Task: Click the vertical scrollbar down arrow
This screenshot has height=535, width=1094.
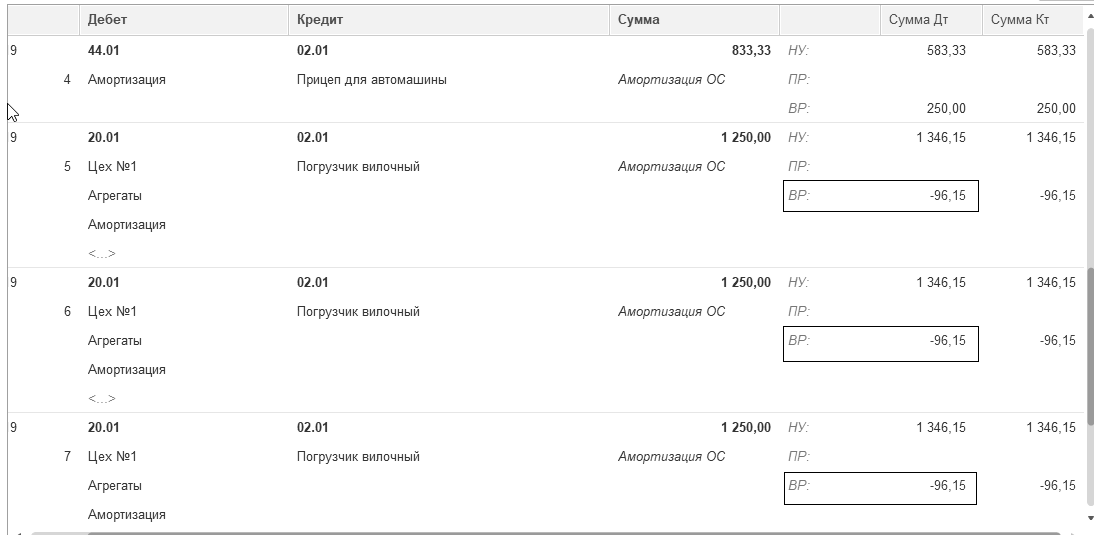Action: [x=1089, y=518]
